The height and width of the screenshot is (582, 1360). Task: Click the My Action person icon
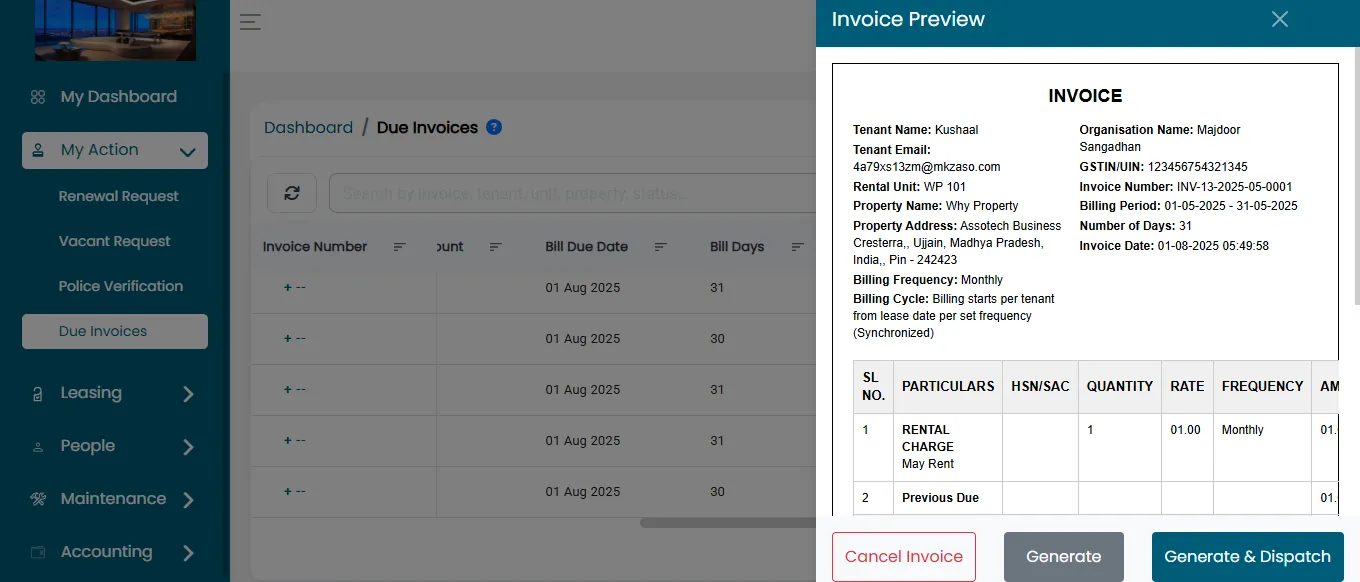coord(38,150)
